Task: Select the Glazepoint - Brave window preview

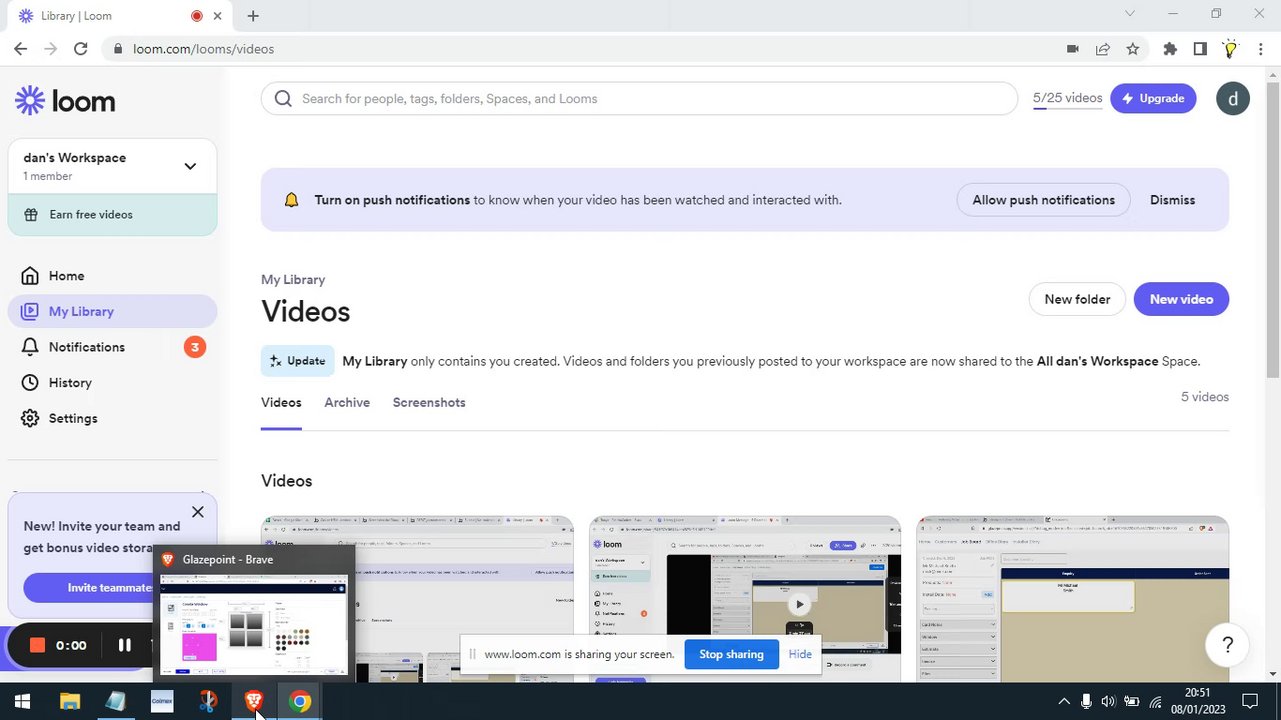Action: click(254, 613)
